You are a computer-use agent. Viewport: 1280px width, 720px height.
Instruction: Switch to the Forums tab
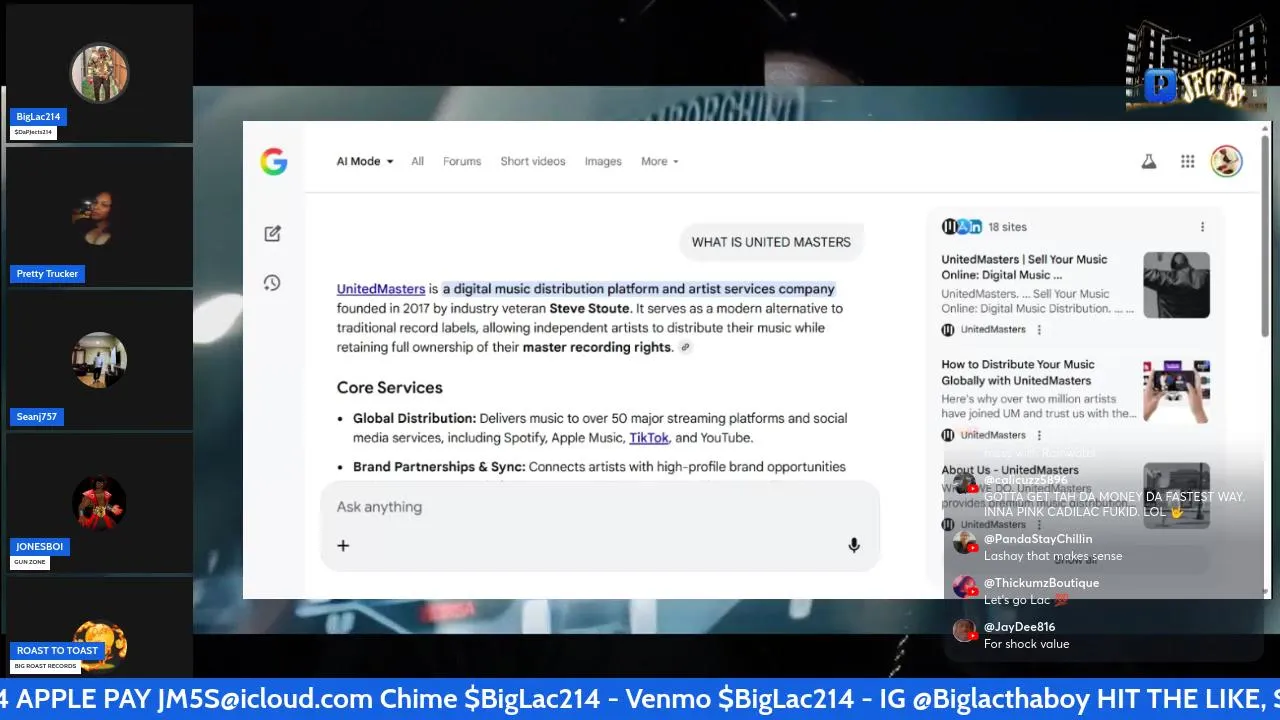click(462, 161)
